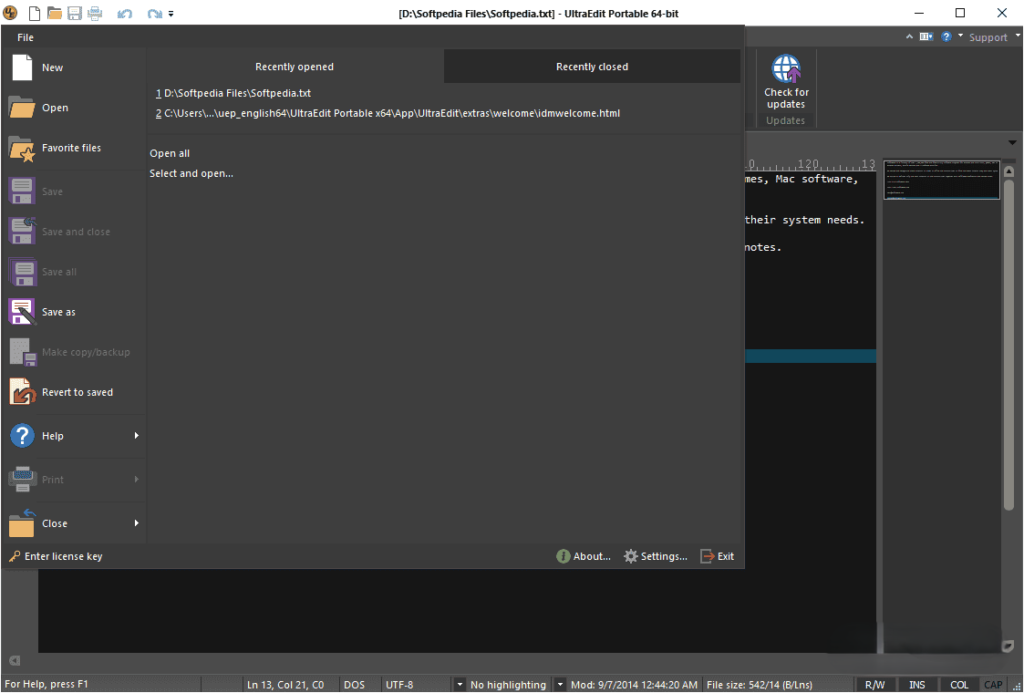Screen dimensions: 1024x693
Task: Click the Save as disk-and-pencil icon
Action: pyautogui.click(x=22, y=312)
